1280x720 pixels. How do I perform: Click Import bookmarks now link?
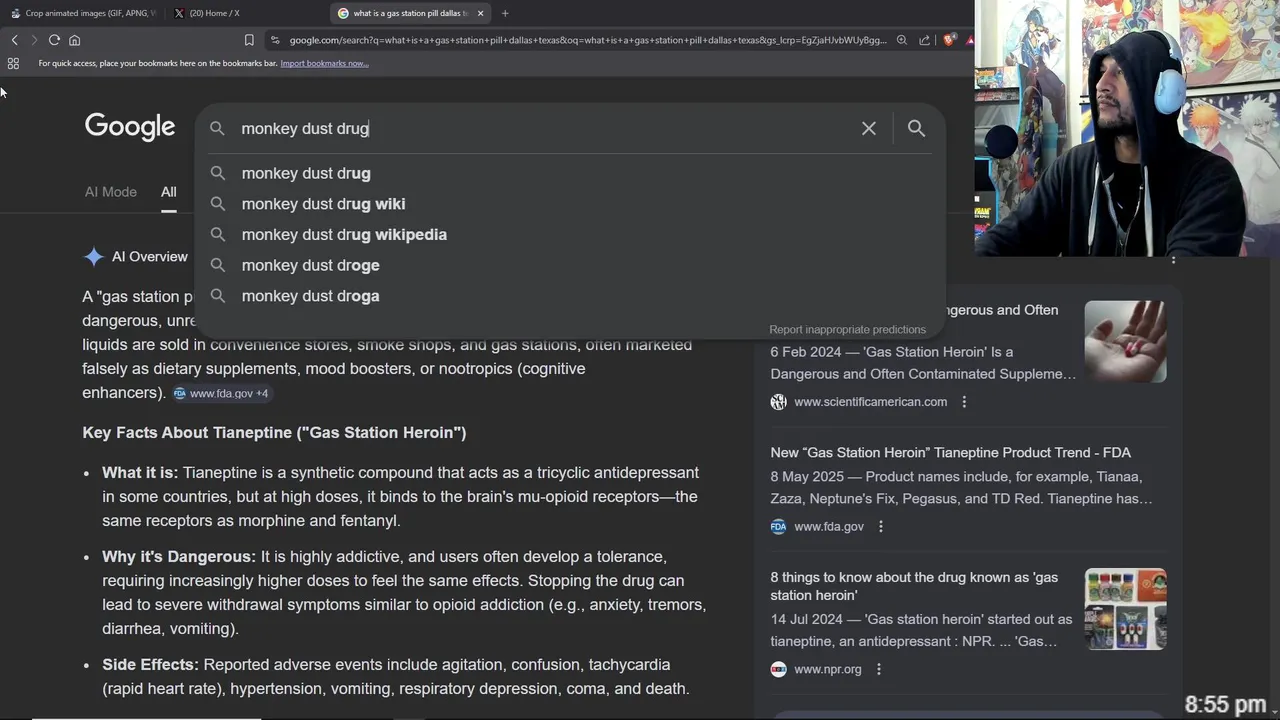[324, 63]
